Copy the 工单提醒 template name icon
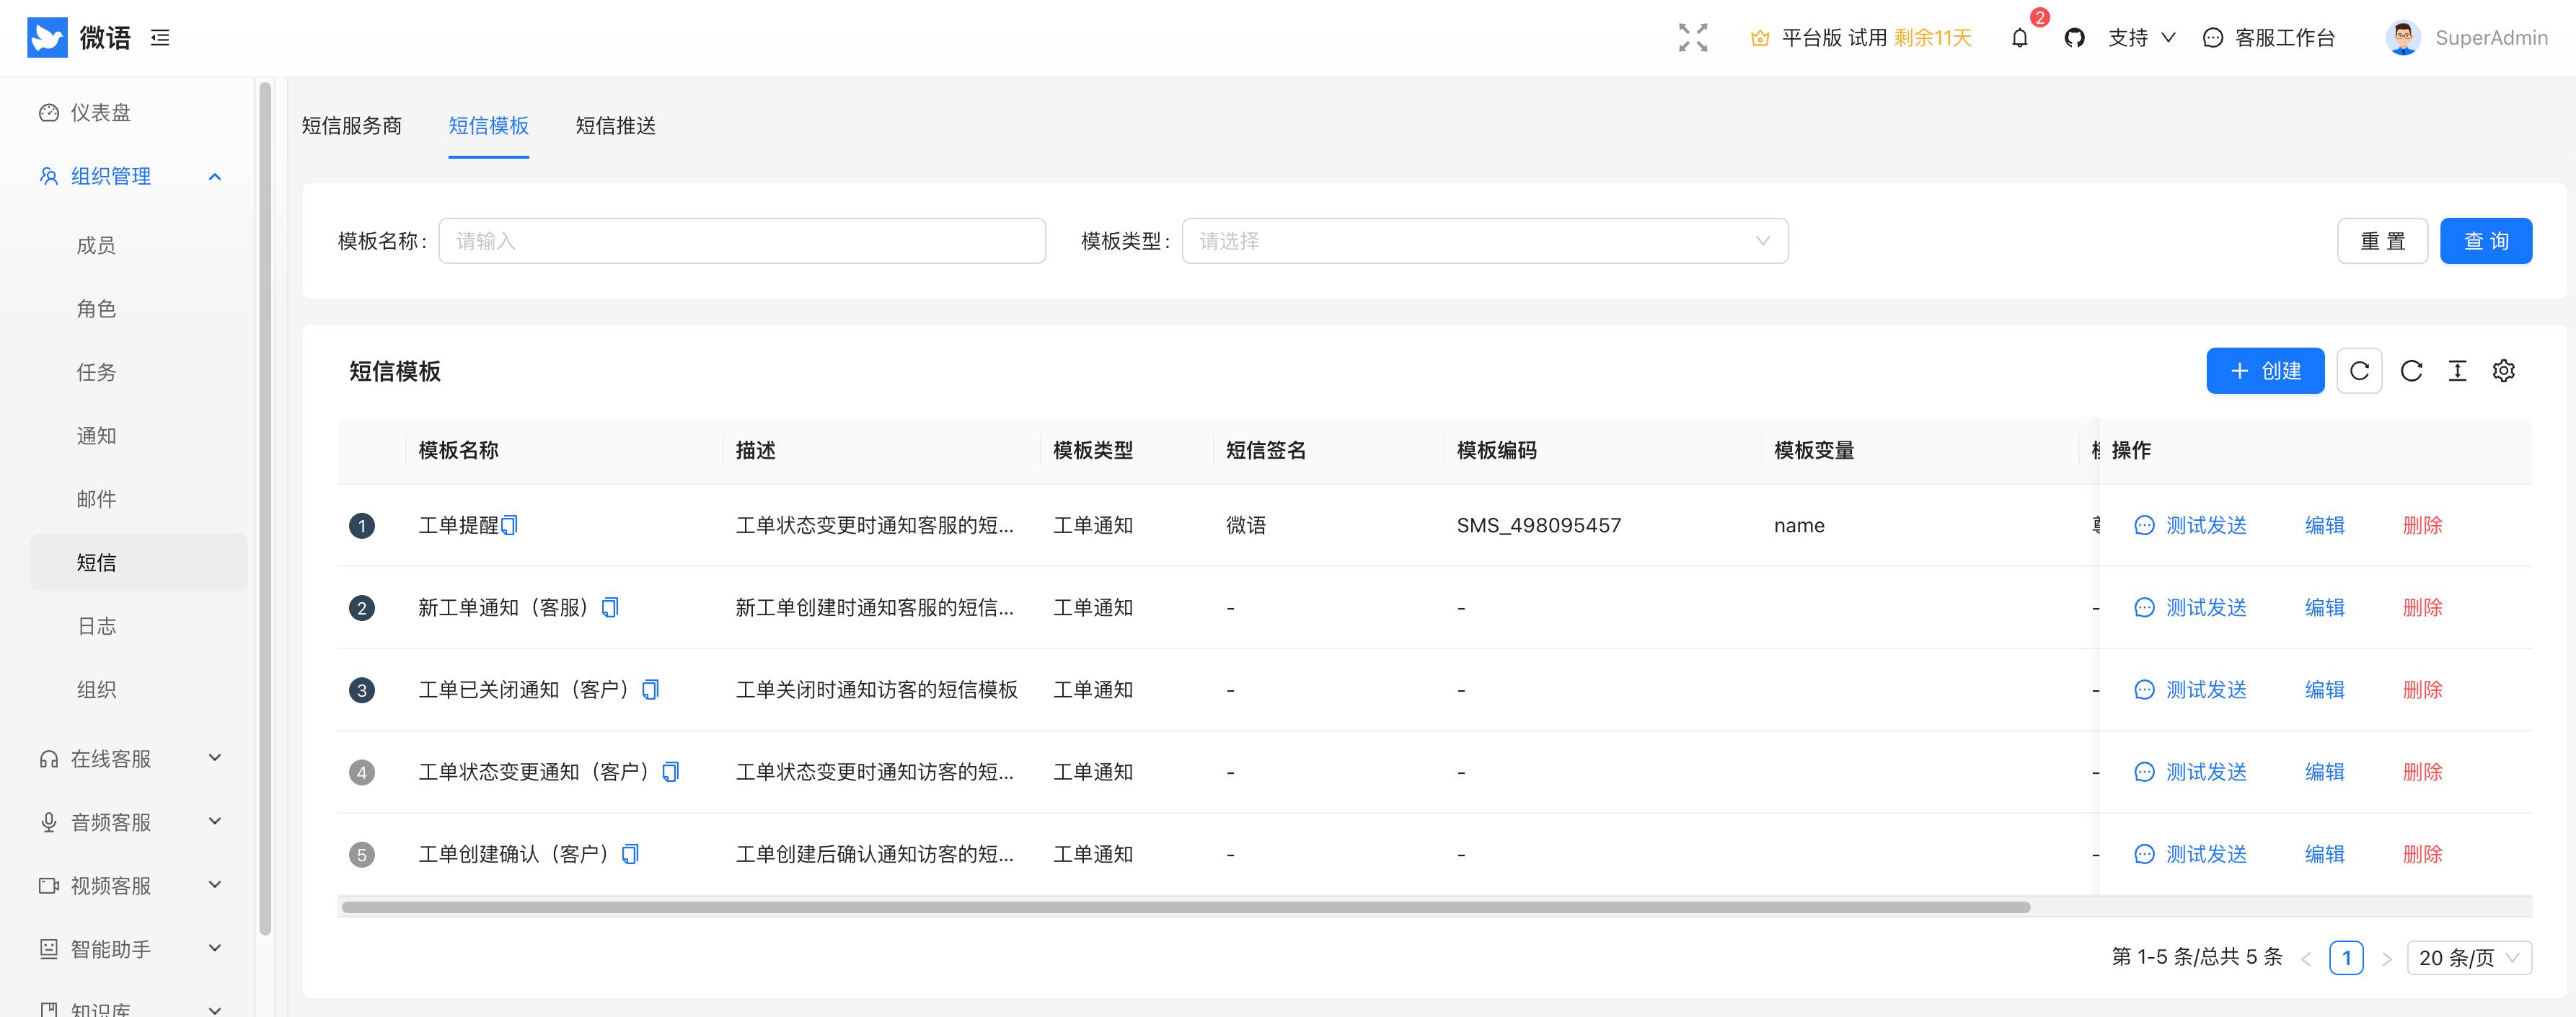 pos(509,525)
